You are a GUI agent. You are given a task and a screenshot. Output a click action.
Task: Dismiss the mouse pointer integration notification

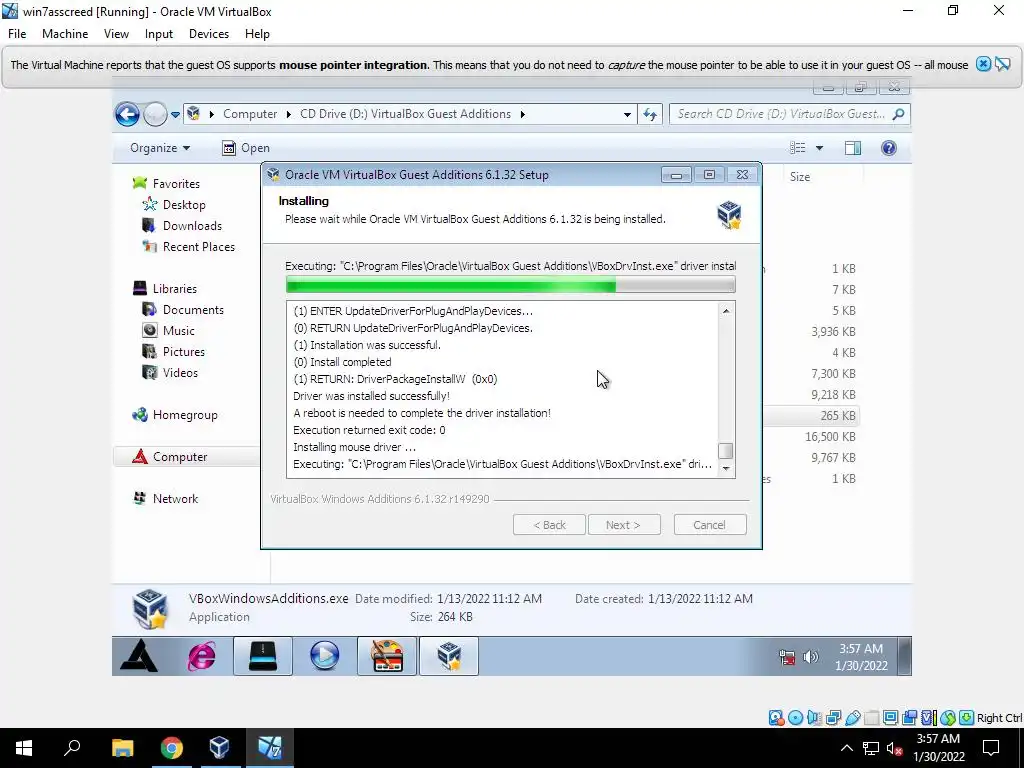tap(983, 64)
